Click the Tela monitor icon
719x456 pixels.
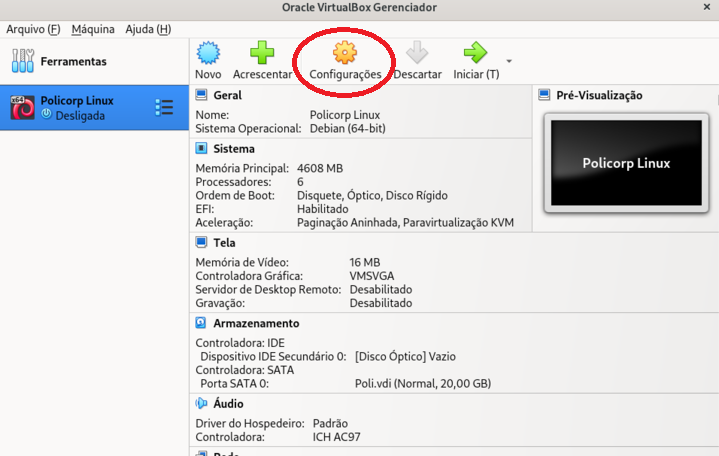pyautogui.click(x=201, y=242)
